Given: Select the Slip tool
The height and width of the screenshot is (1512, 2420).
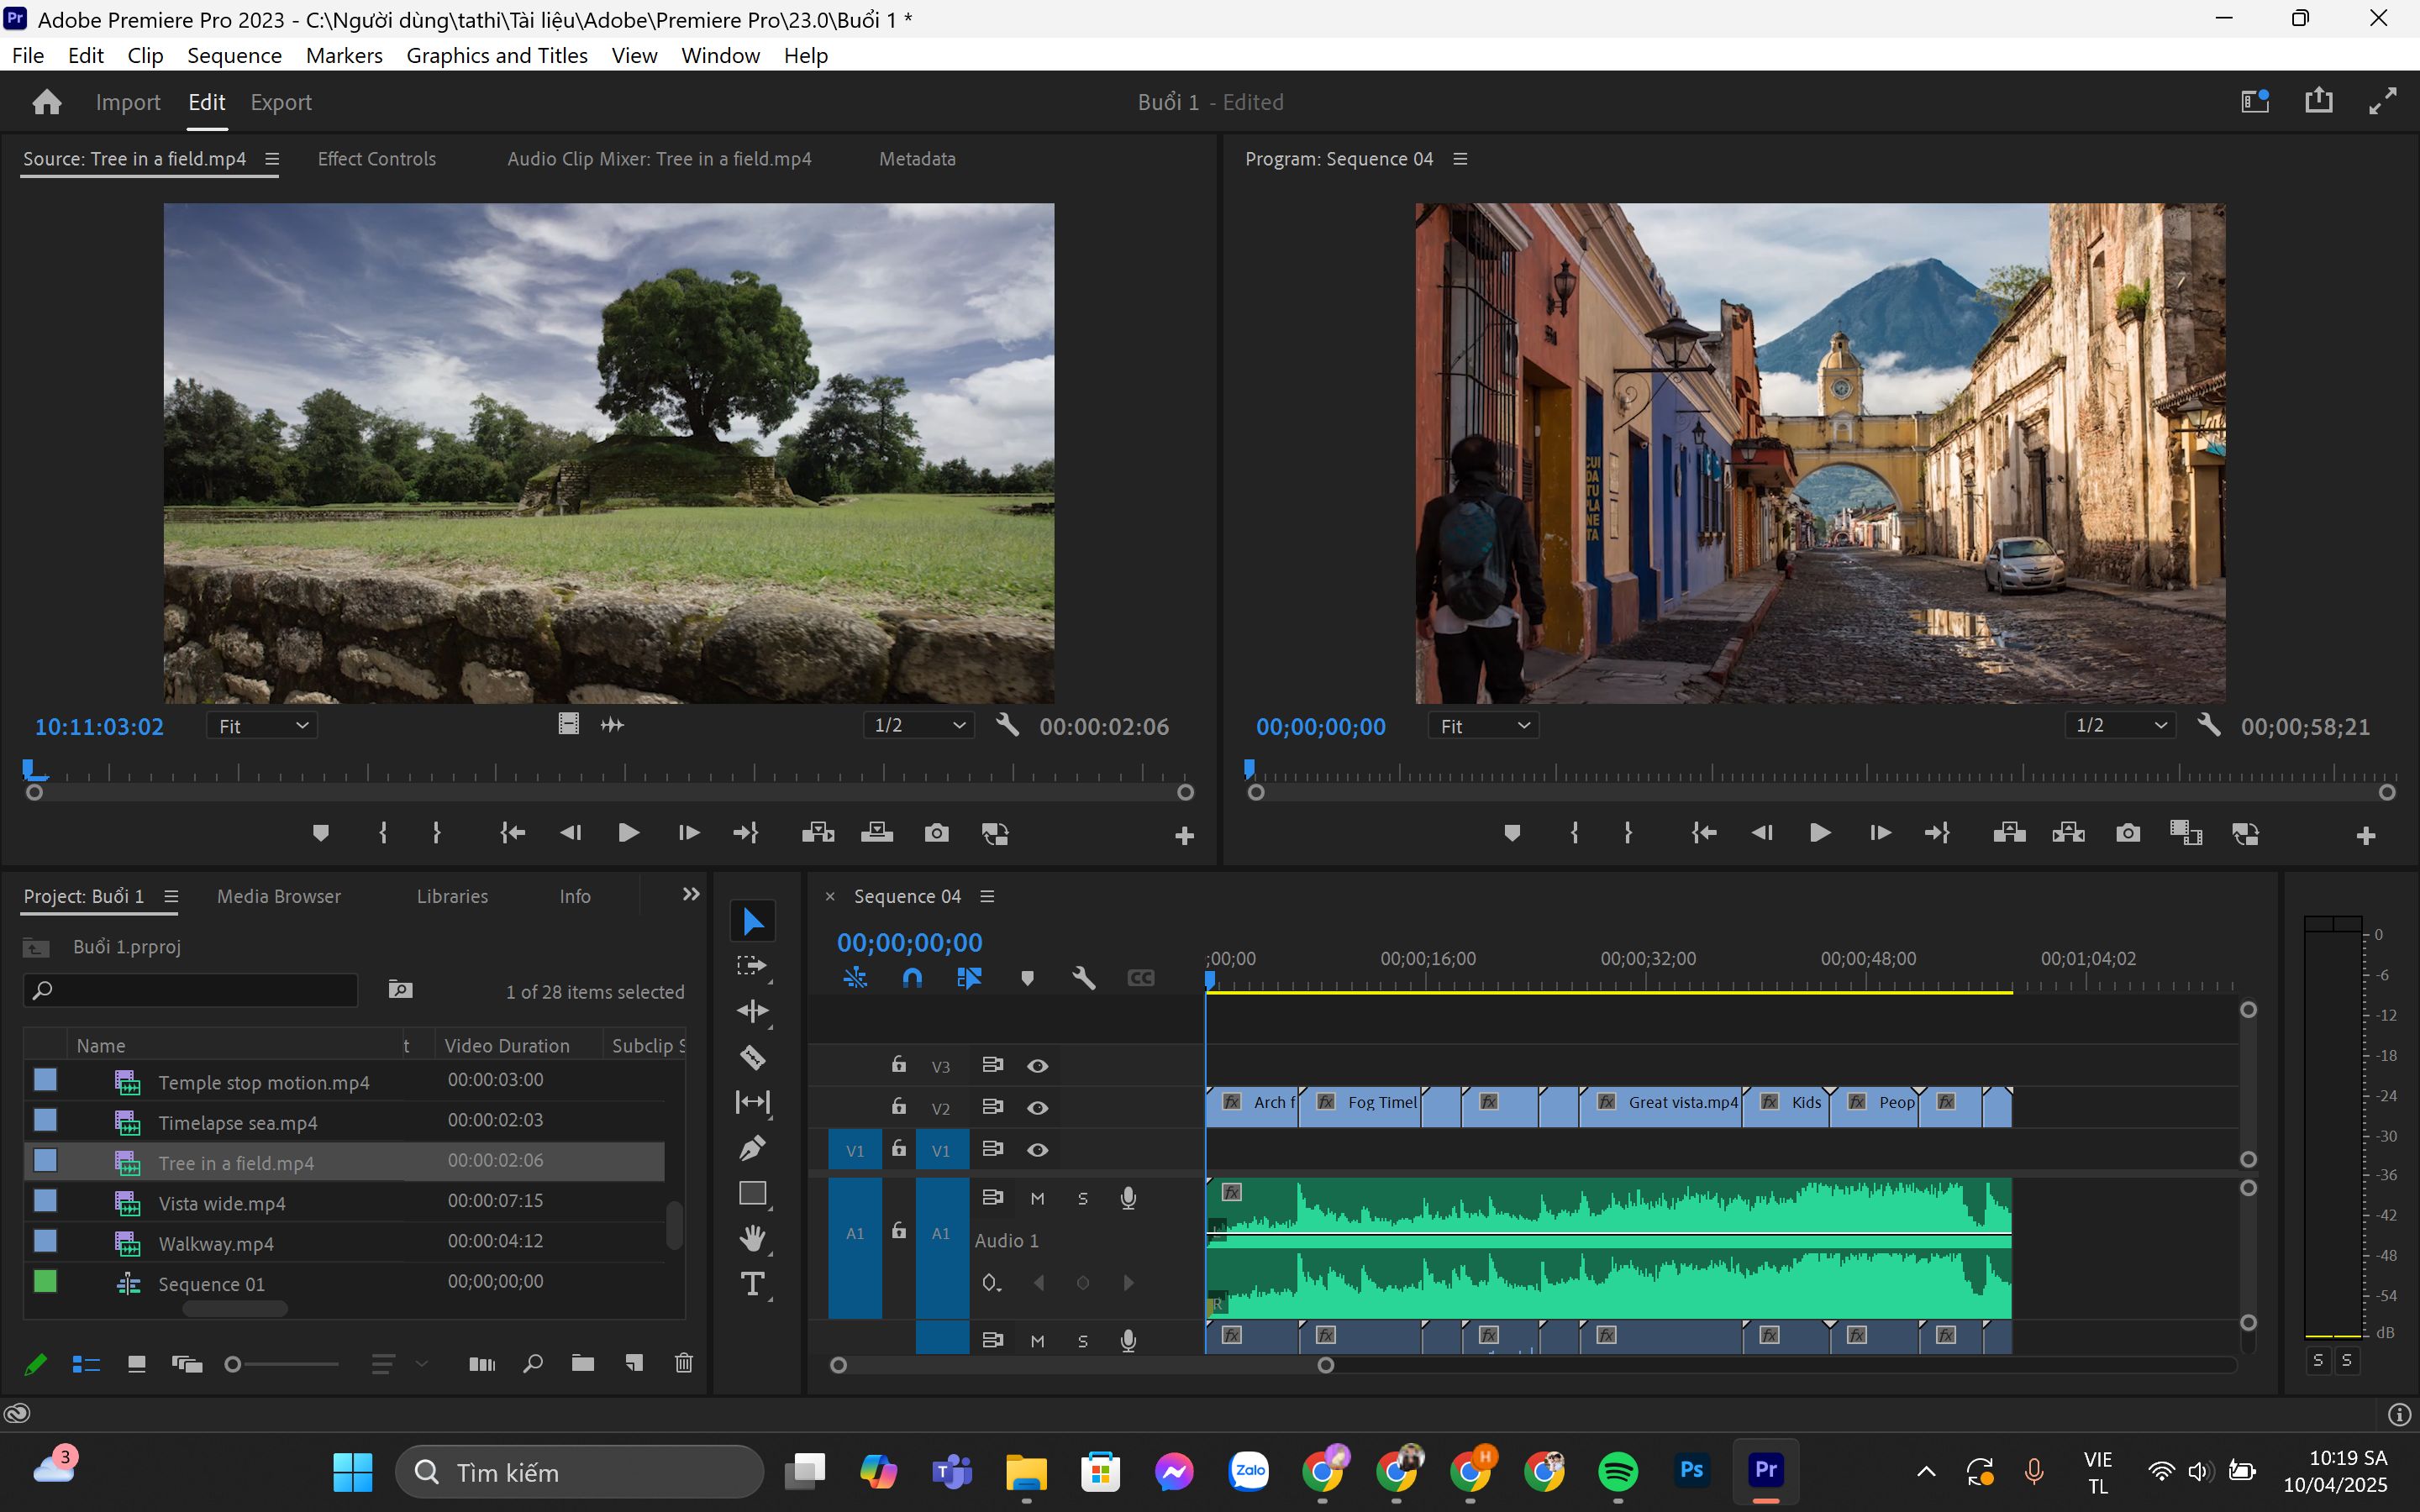Looking at the screenshot, I should pyautogui.click(x=752, y=1102).
